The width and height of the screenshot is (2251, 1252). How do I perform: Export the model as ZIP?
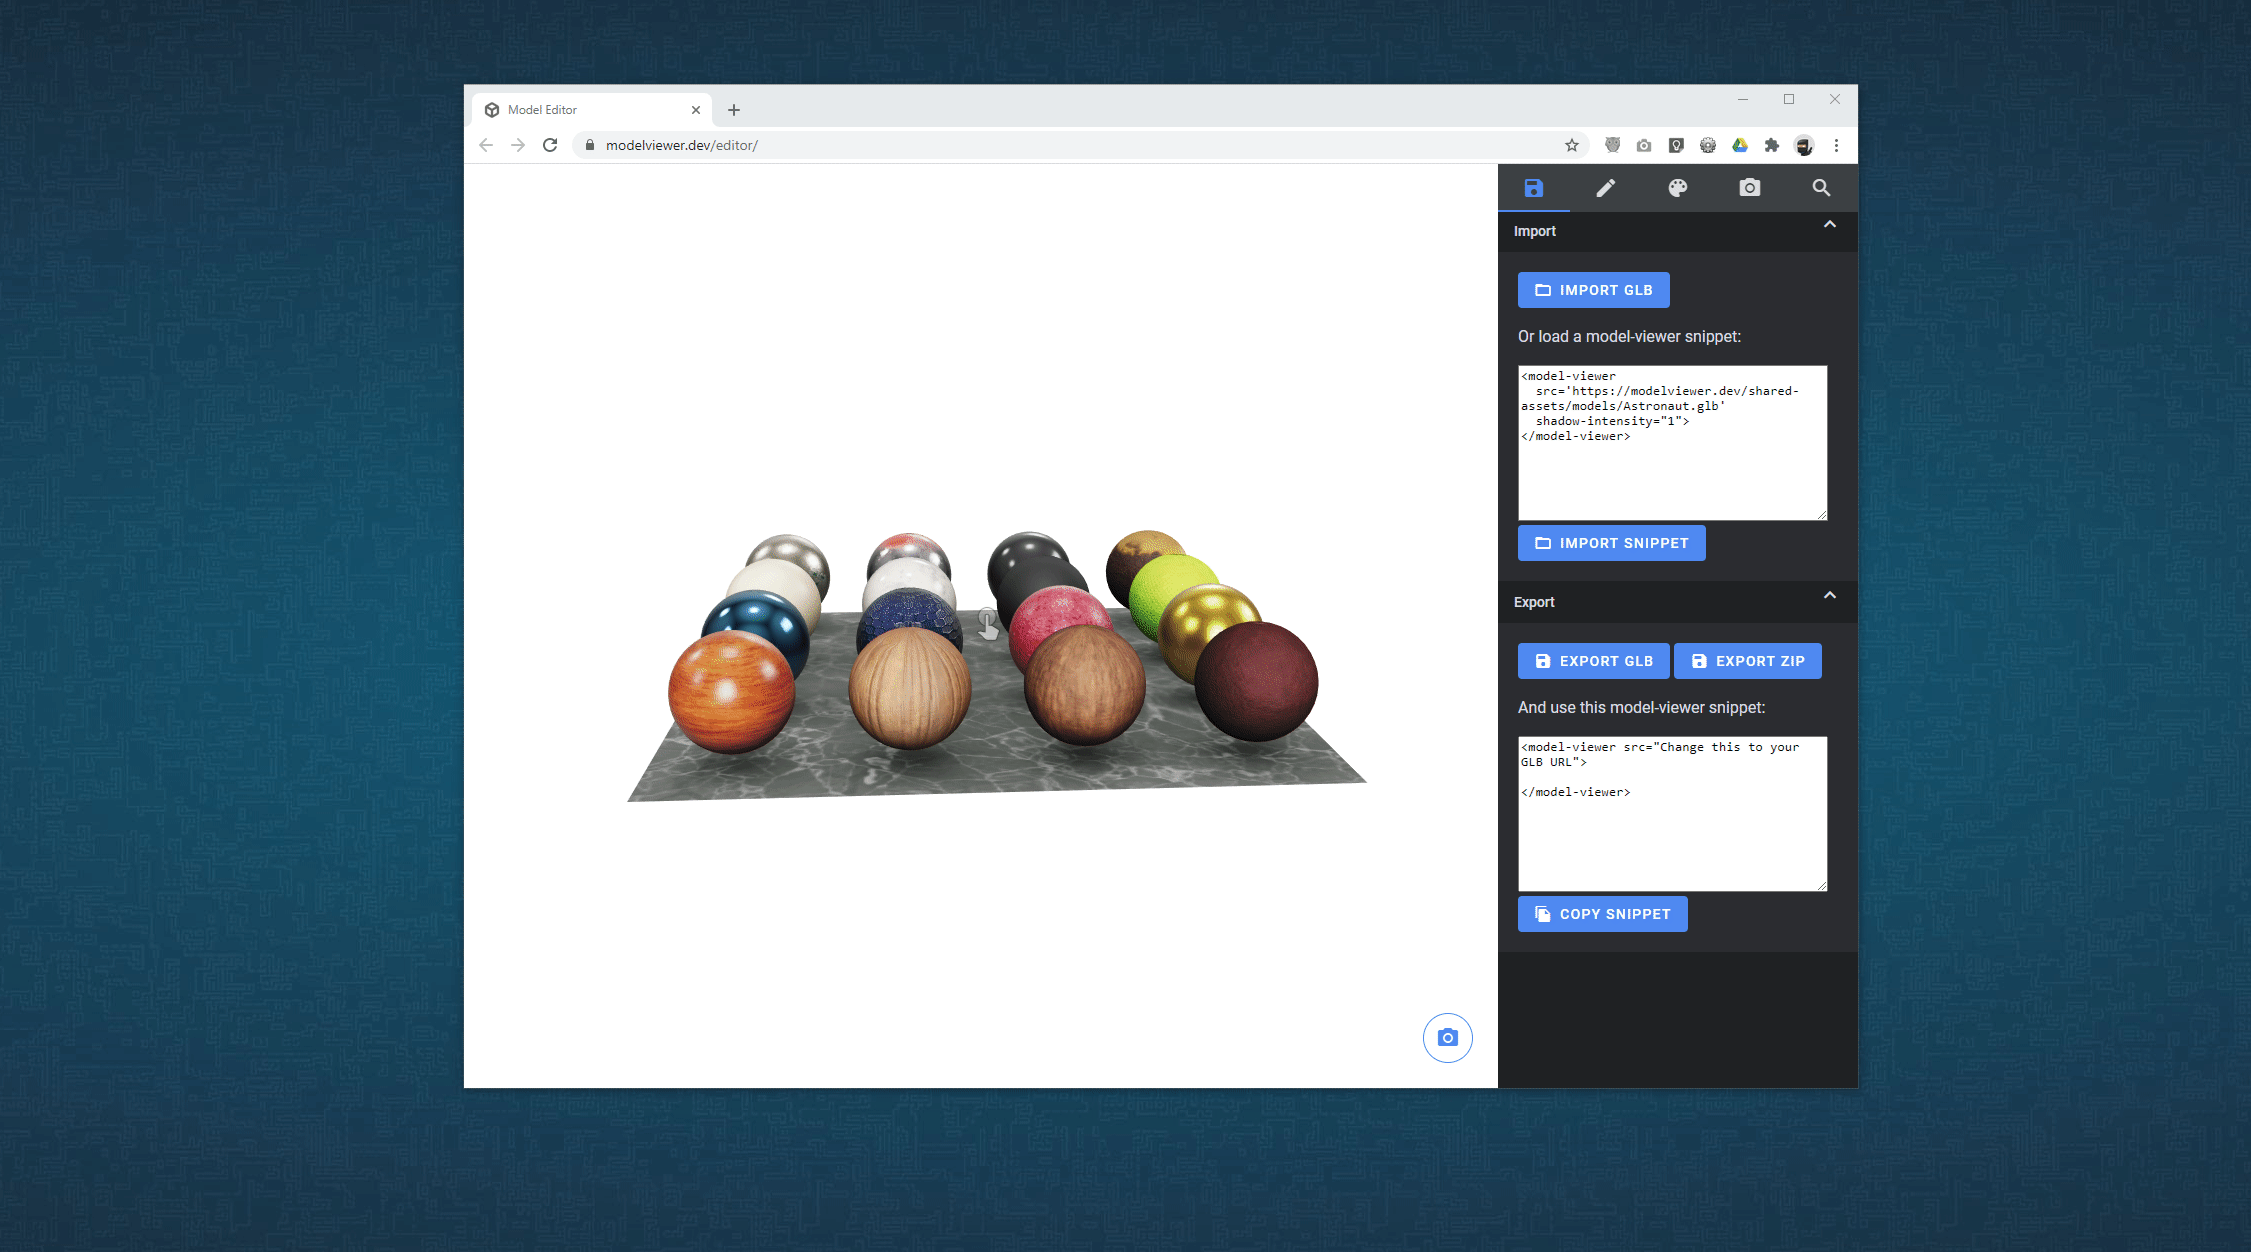coord(1747,661)
